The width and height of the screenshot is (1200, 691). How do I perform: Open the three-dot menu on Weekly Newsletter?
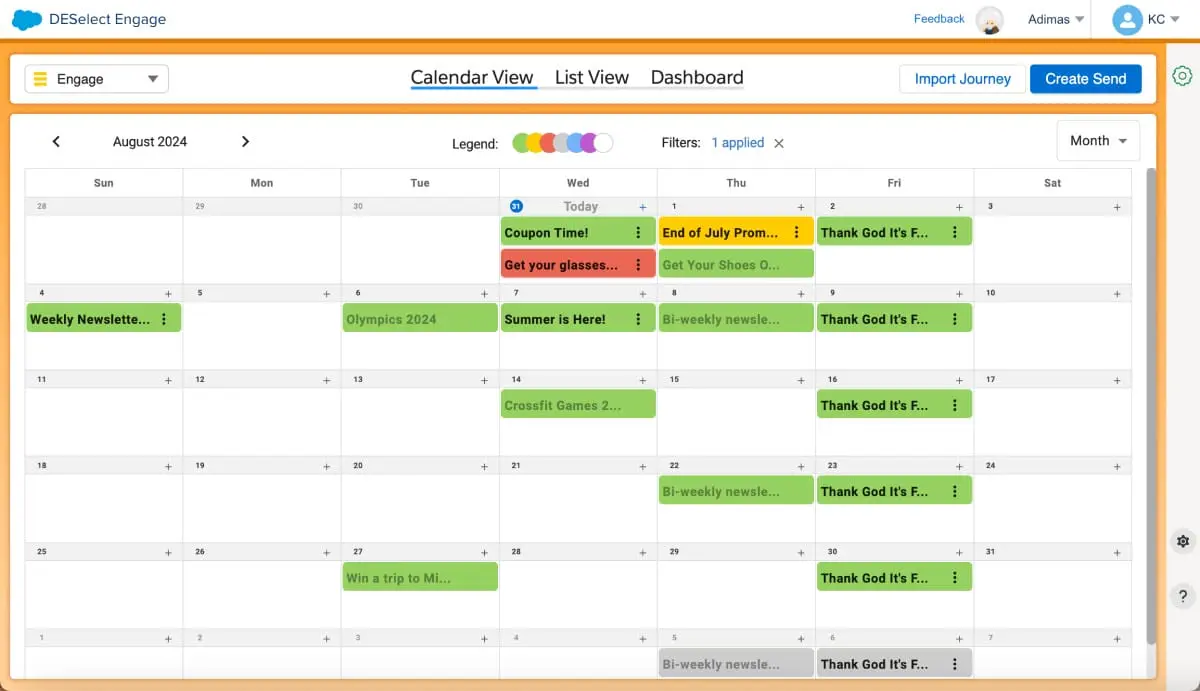(164, 319)
